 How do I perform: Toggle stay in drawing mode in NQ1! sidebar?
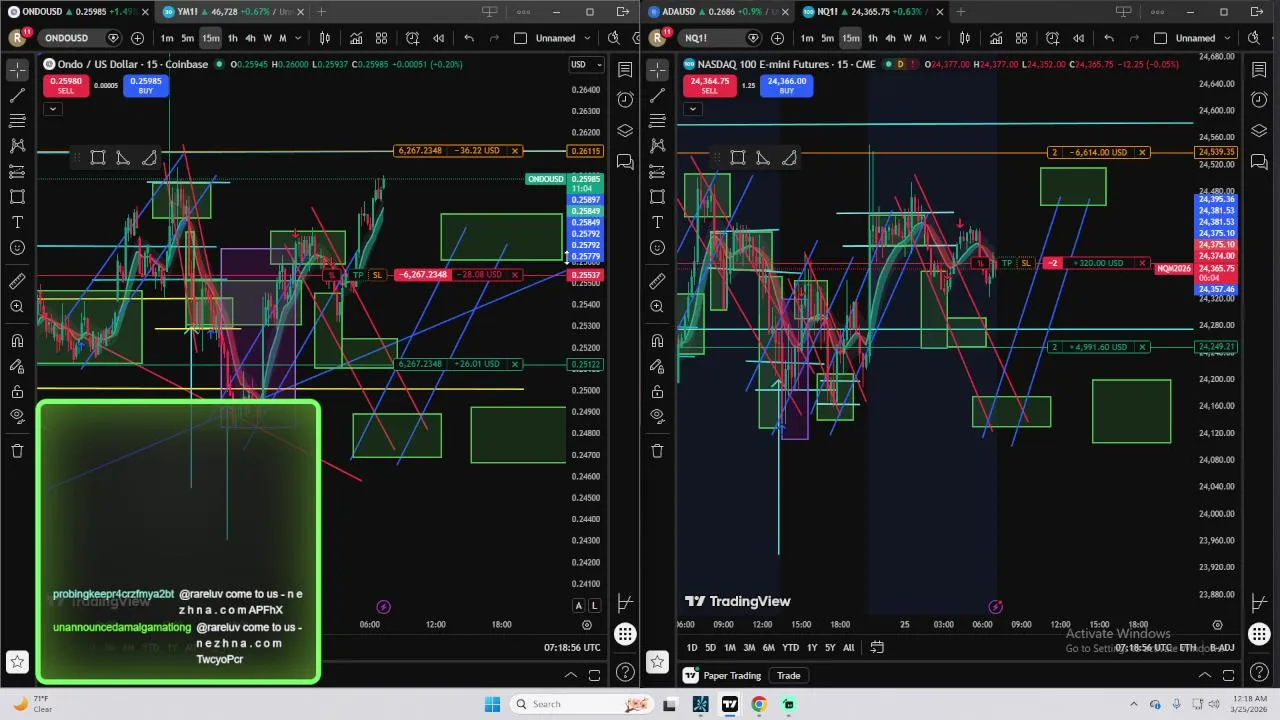coord(657,366)
